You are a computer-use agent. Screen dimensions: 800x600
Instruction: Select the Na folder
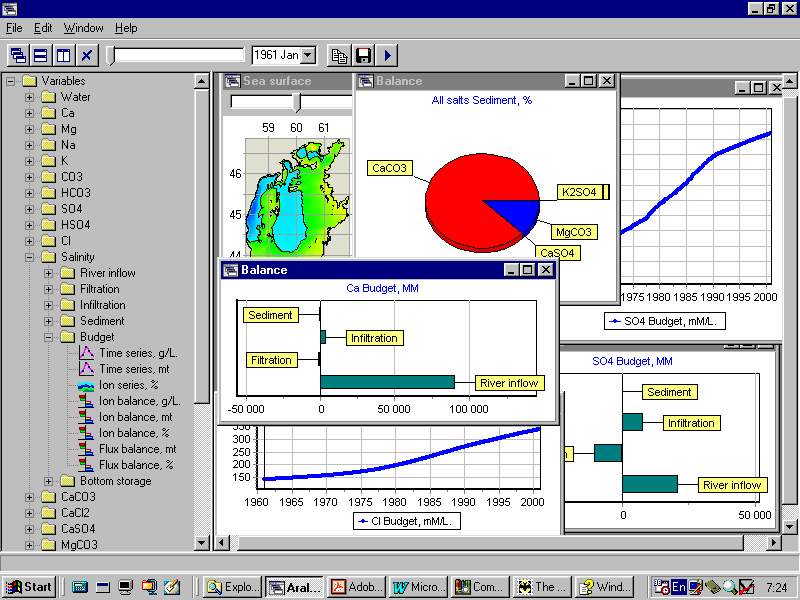59,145
